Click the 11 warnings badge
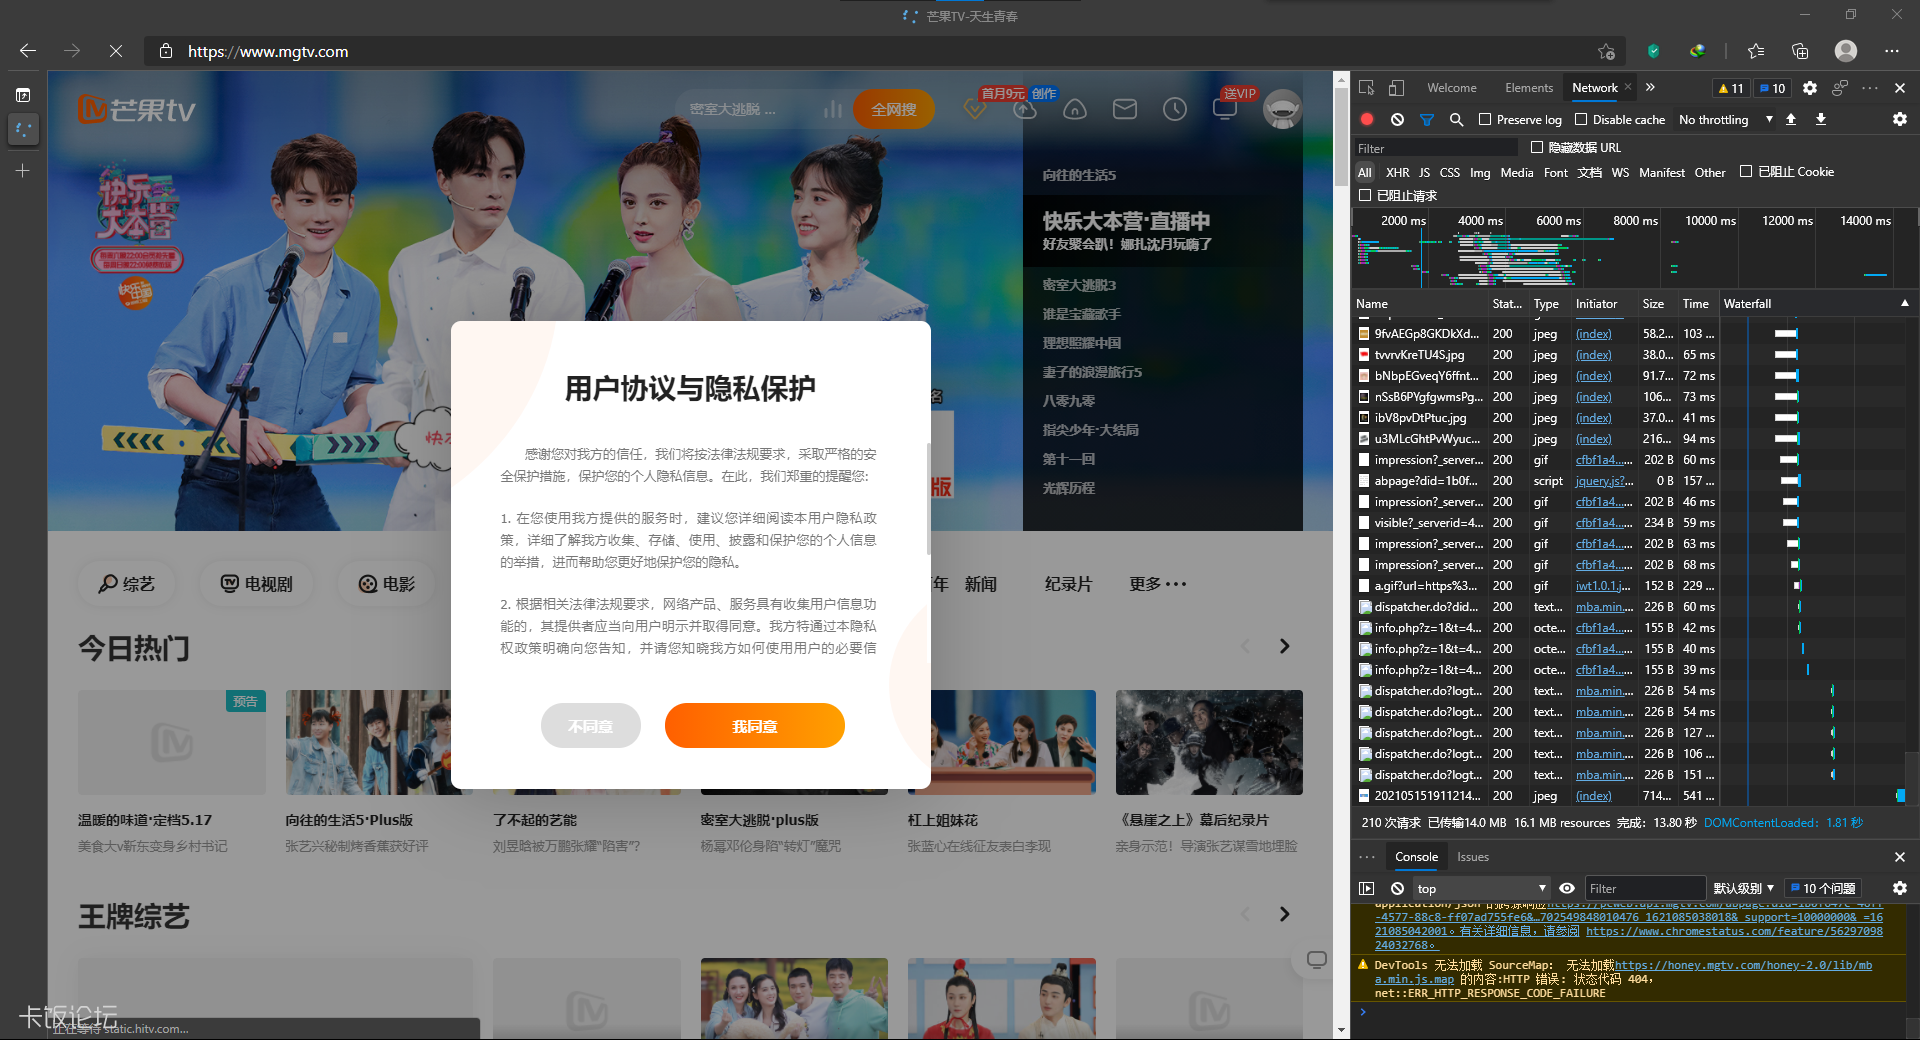Screen dimensions: 1920x1040 [x=1731, y=88]
